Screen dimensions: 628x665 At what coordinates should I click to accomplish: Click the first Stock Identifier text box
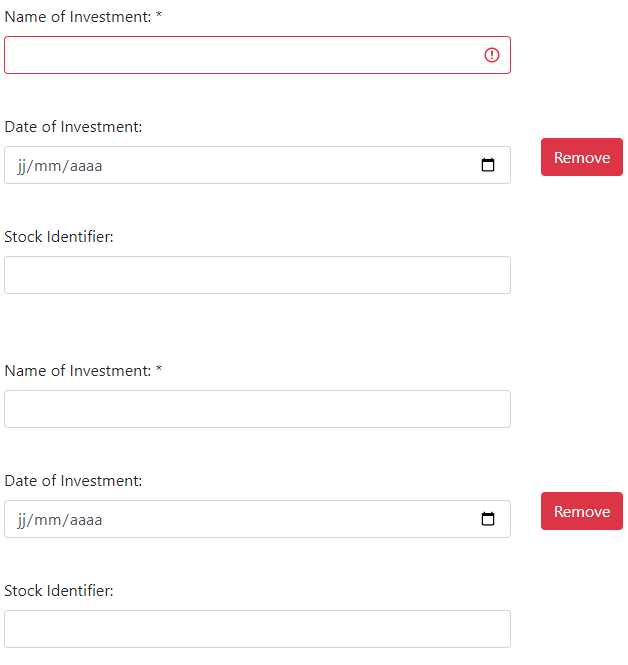pyautogui.click(x=257, y=275)
